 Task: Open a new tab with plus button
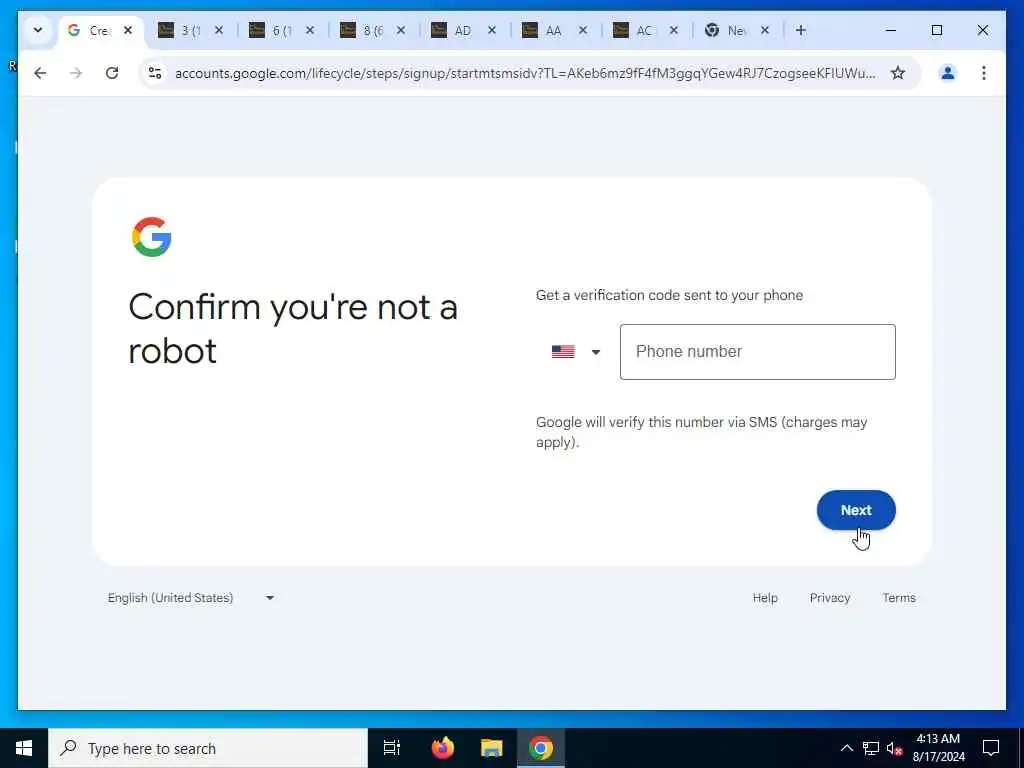[801, 30]
